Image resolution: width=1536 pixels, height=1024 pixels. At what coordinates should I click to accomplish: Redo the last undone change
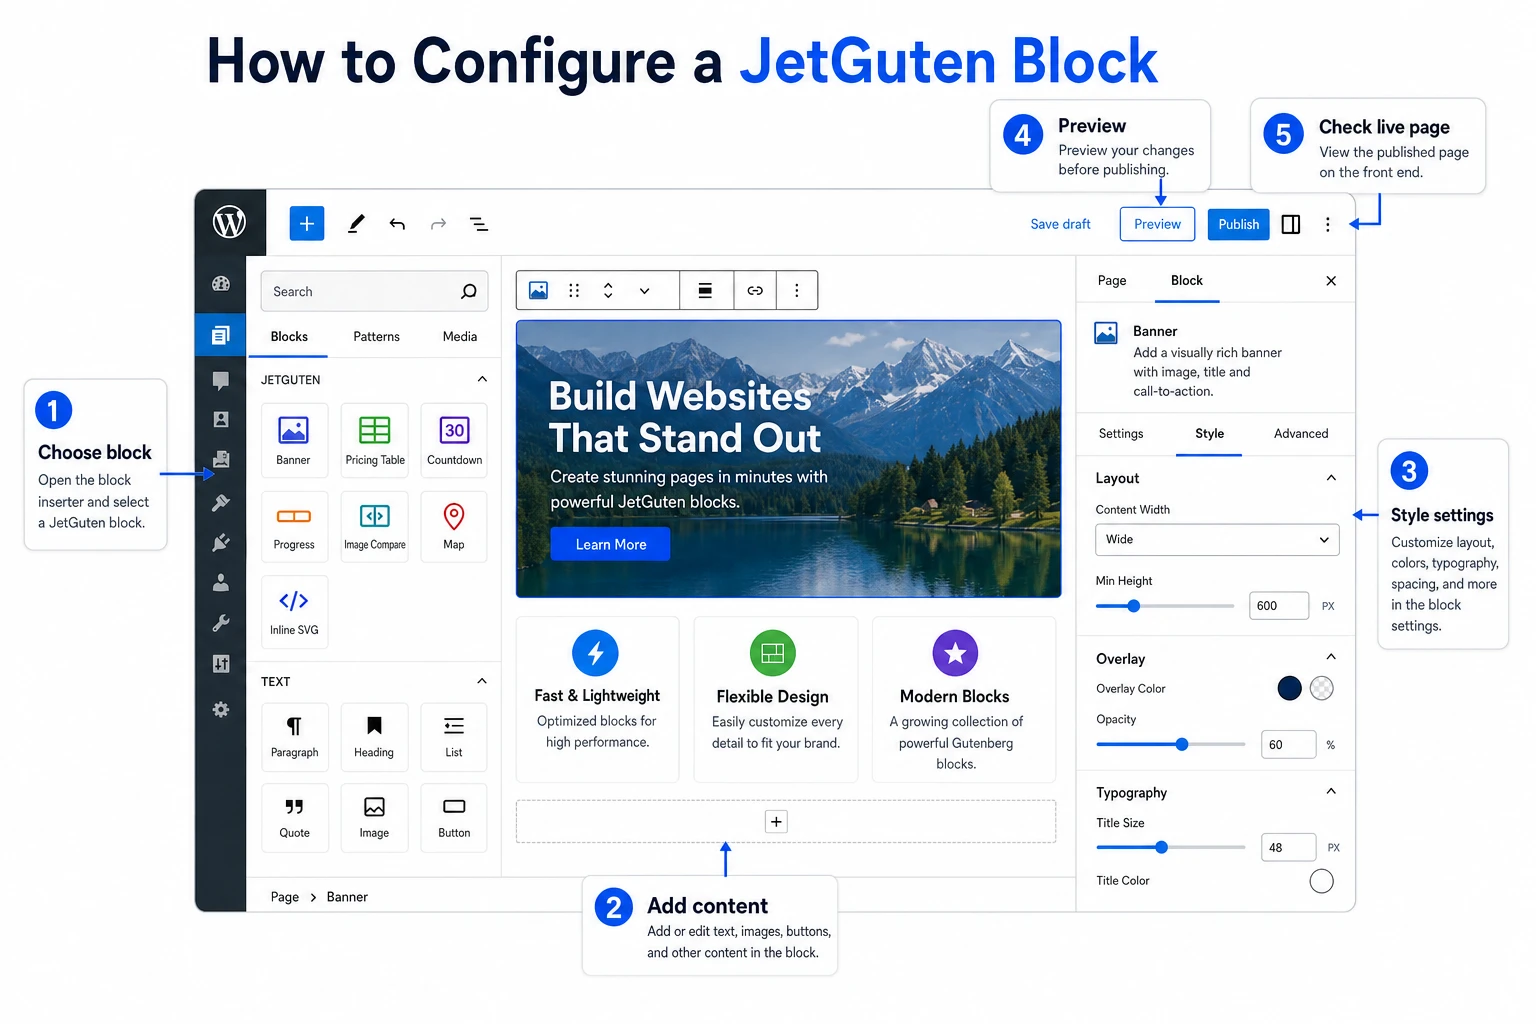tap(438, 224)
